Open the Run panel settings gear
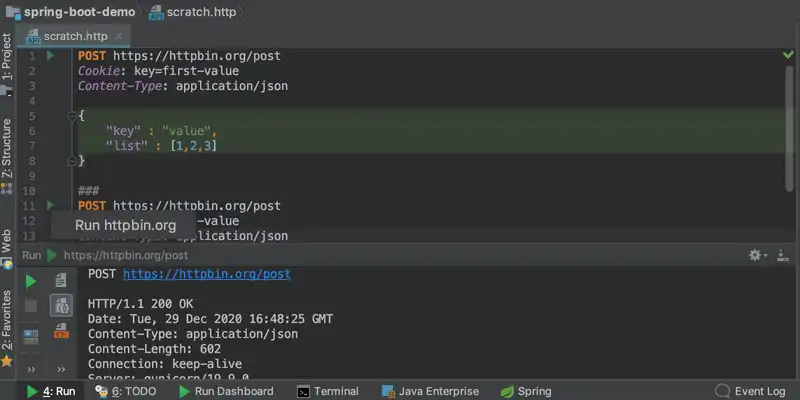 757,255
